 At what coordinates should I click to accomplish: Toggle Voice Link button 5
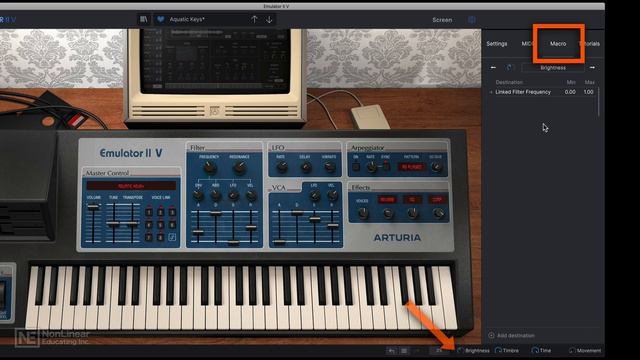coord(161,225)
